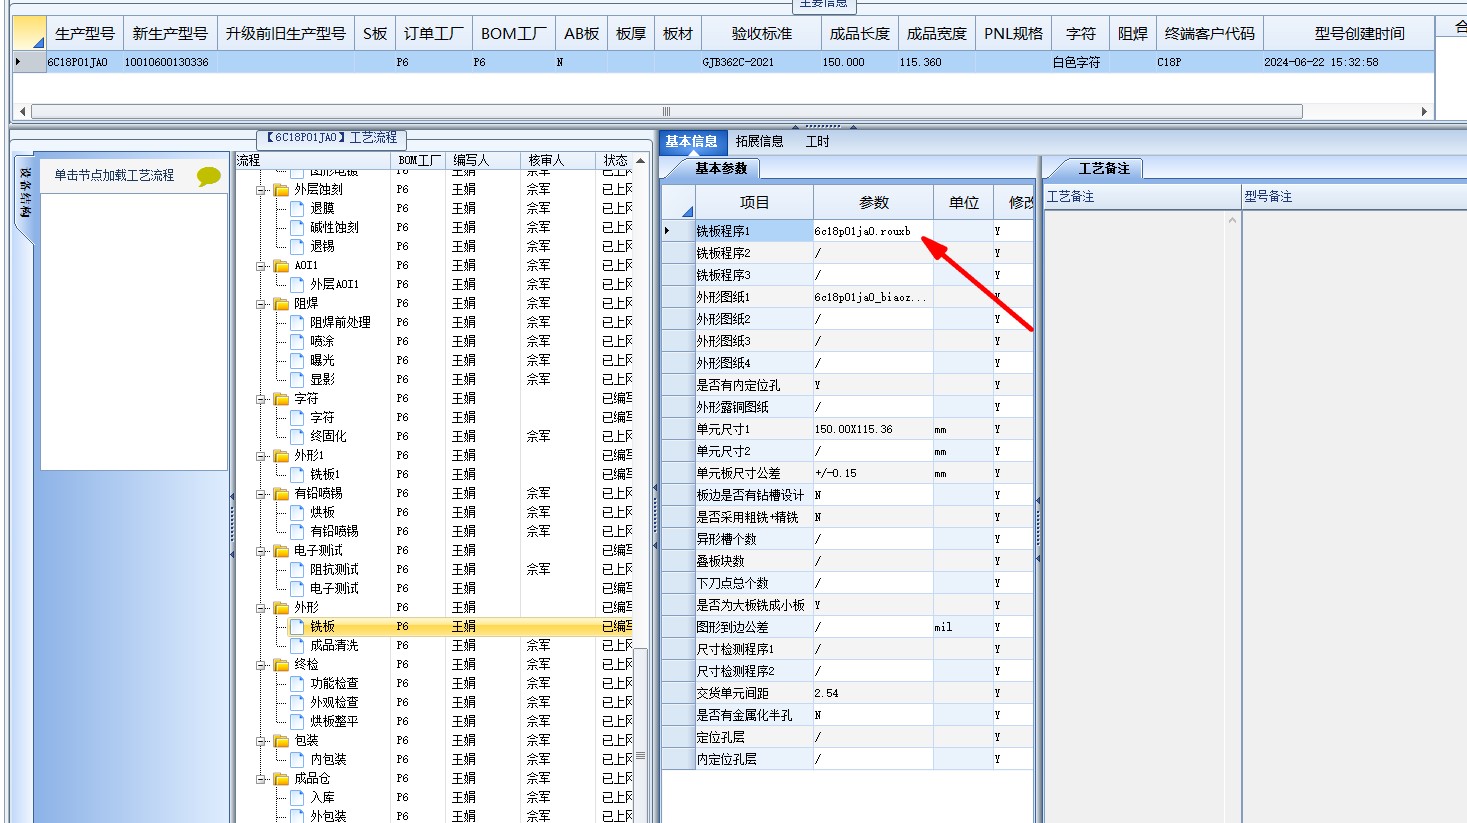
Task: Click the document icon of 外层AOI1 step
Action: click(x=297, y=284)
